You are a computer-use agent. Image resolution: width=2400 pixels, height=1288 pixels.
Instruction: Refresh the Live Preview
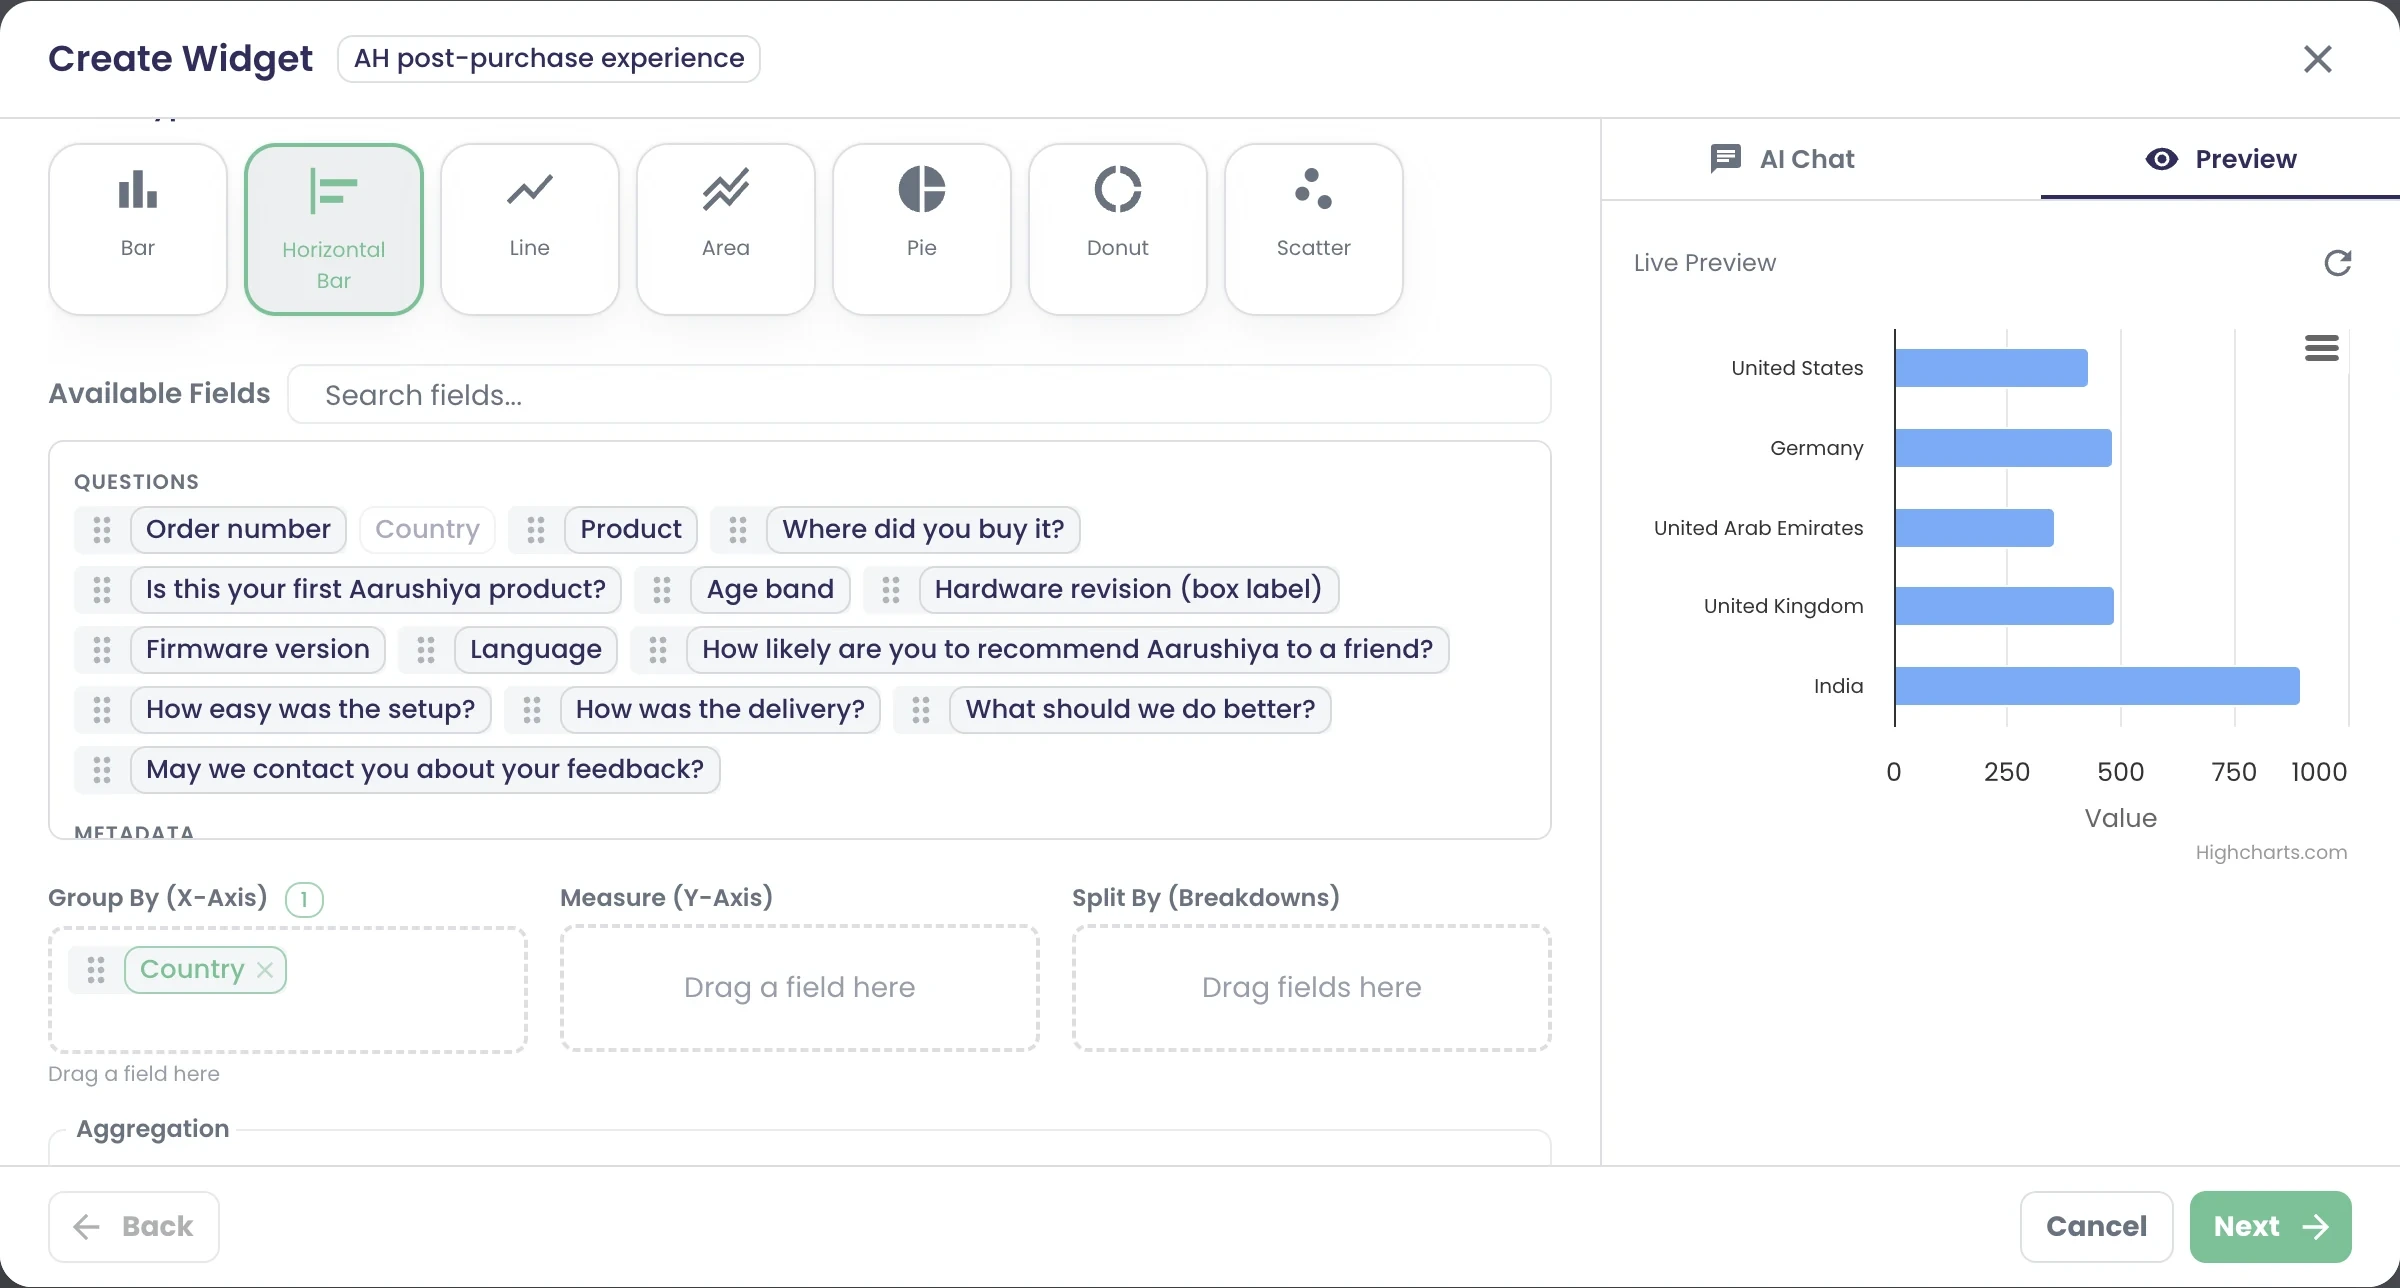pyautogui.click(x=2337, y=263)
